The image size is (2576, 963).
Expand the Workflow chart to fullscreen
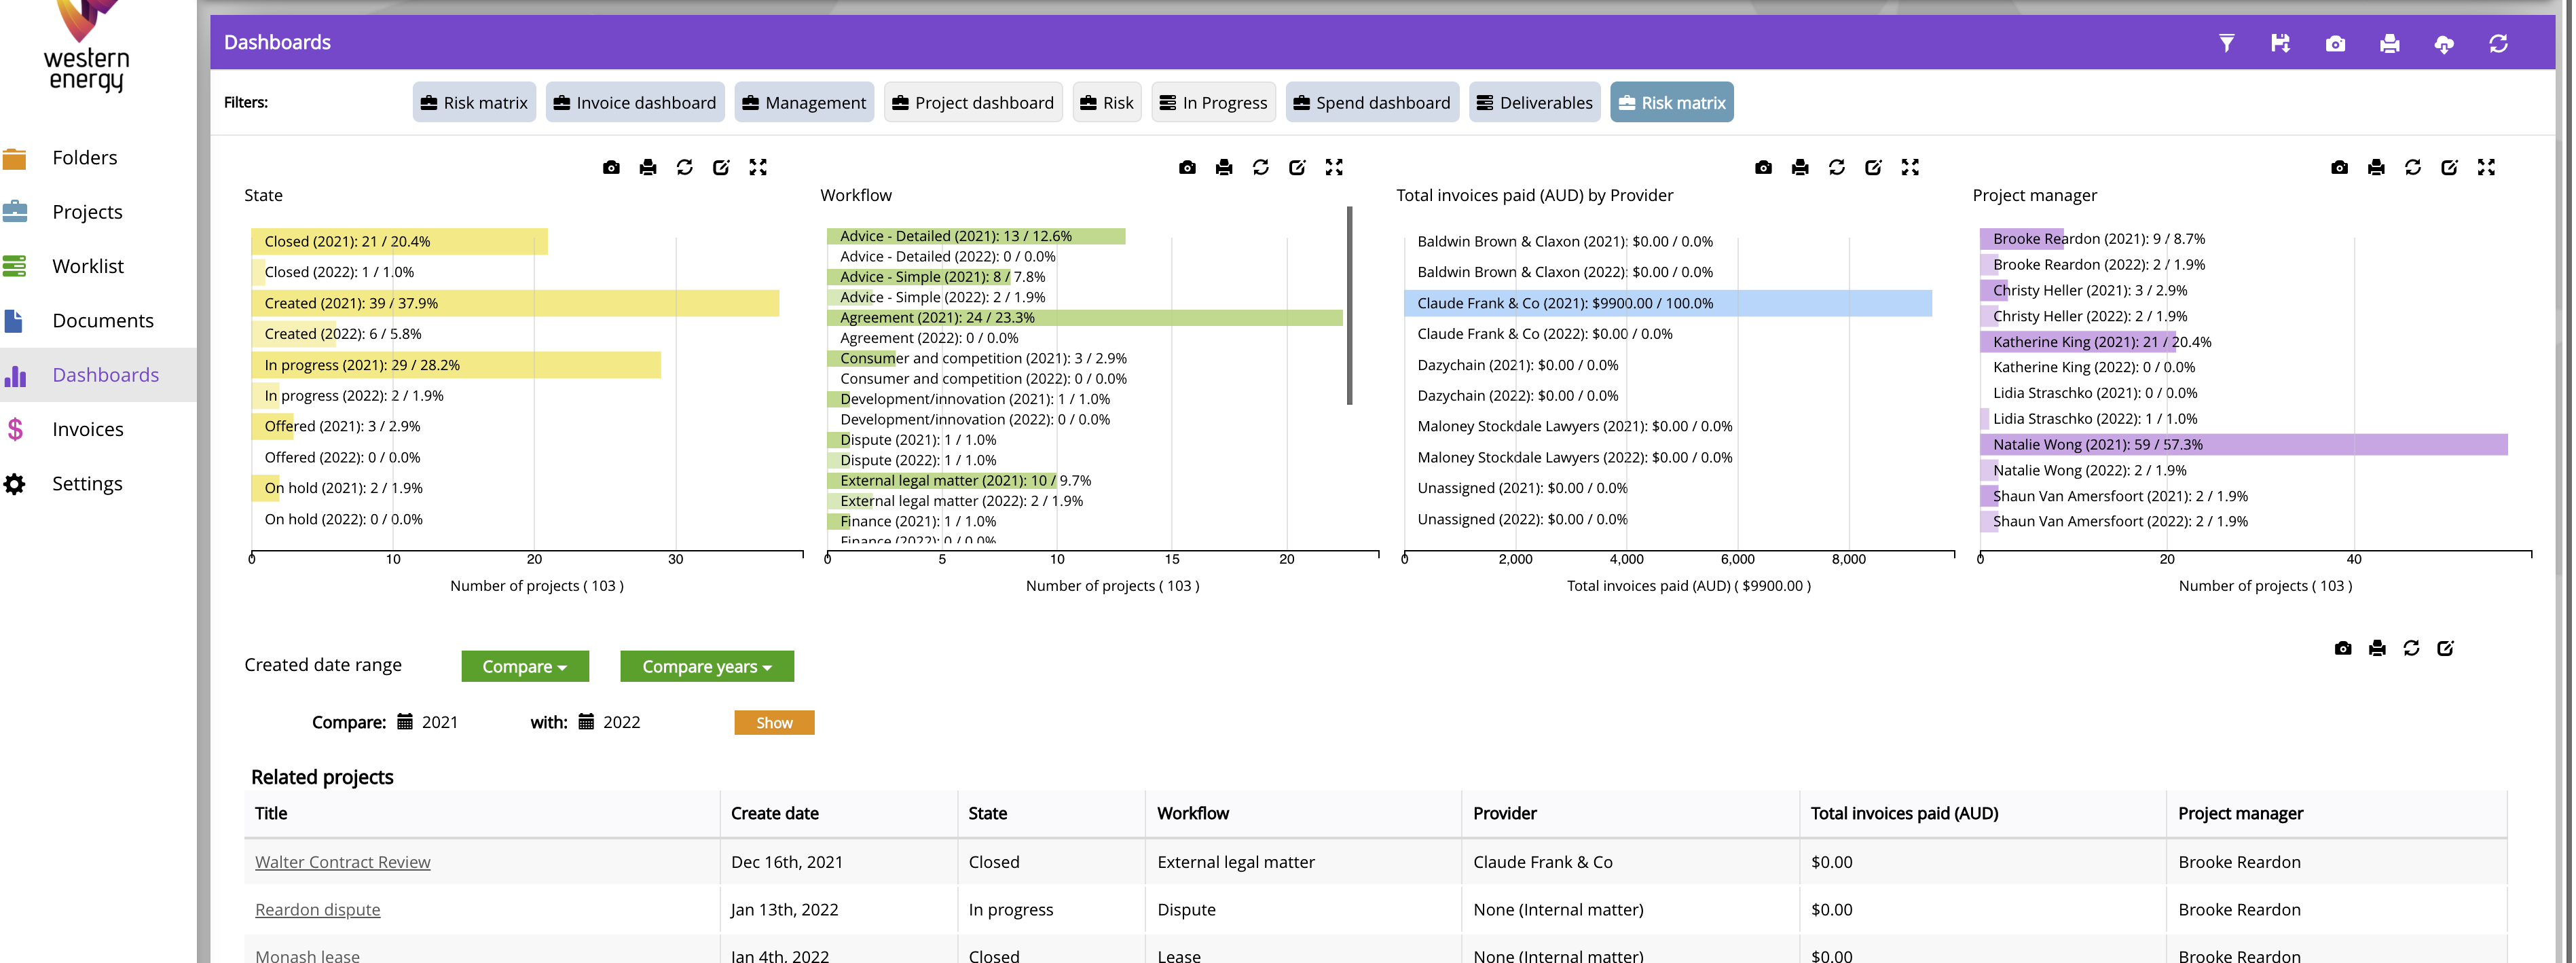pos(1334,167)
